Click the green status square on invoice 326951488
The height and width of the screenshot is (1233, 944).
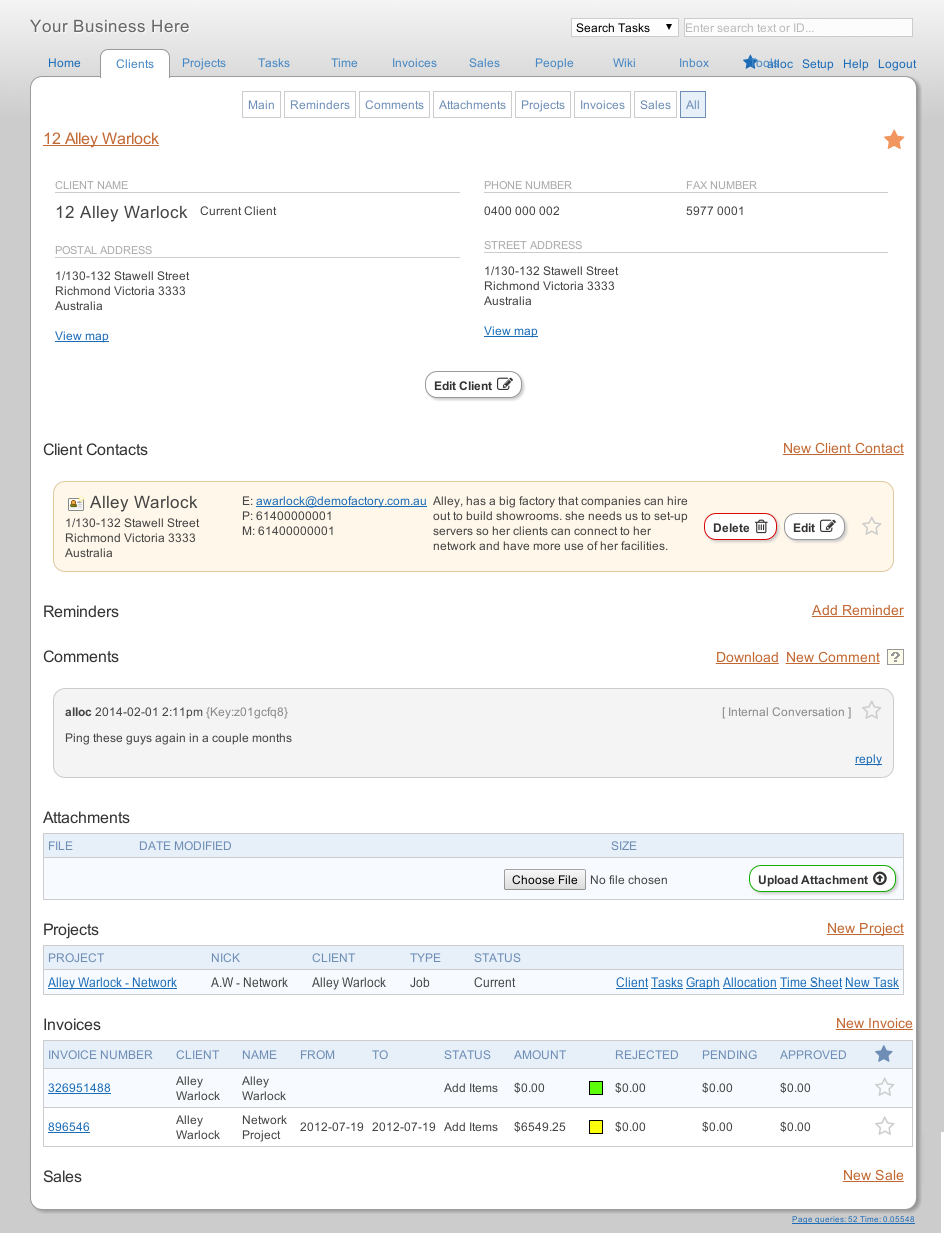(596, 1088)
